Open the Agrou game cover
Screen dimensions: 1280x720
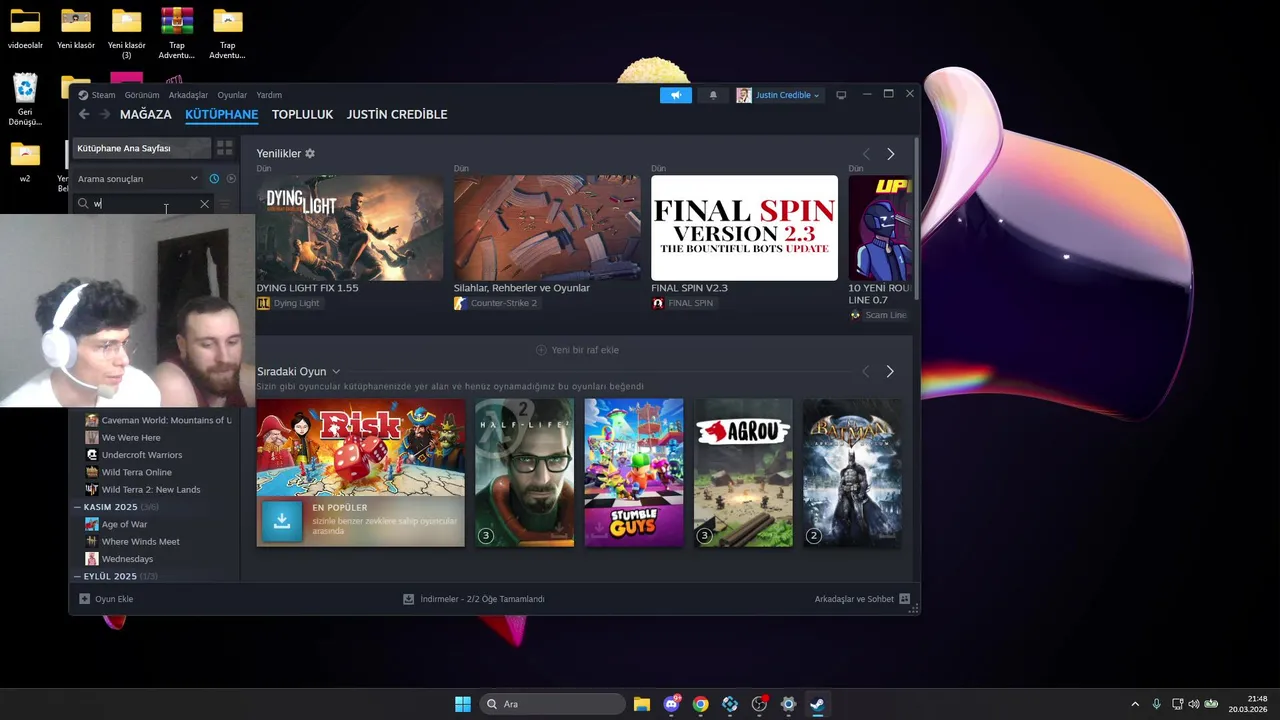[x=743, y=473]
